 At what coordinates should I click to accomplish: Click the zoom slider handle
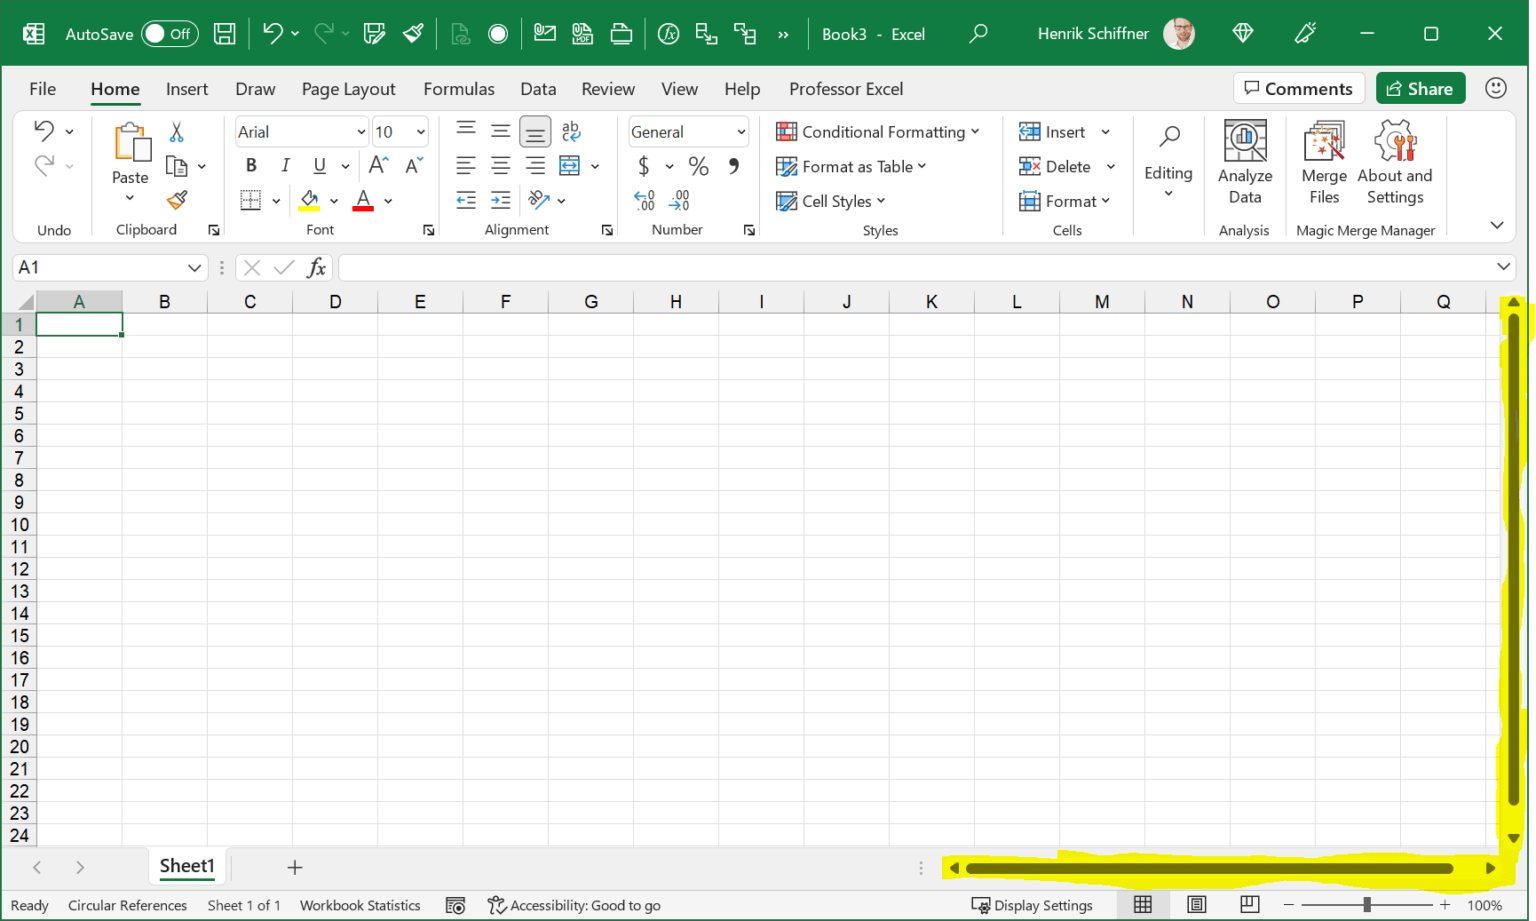tap(1367, 905)
